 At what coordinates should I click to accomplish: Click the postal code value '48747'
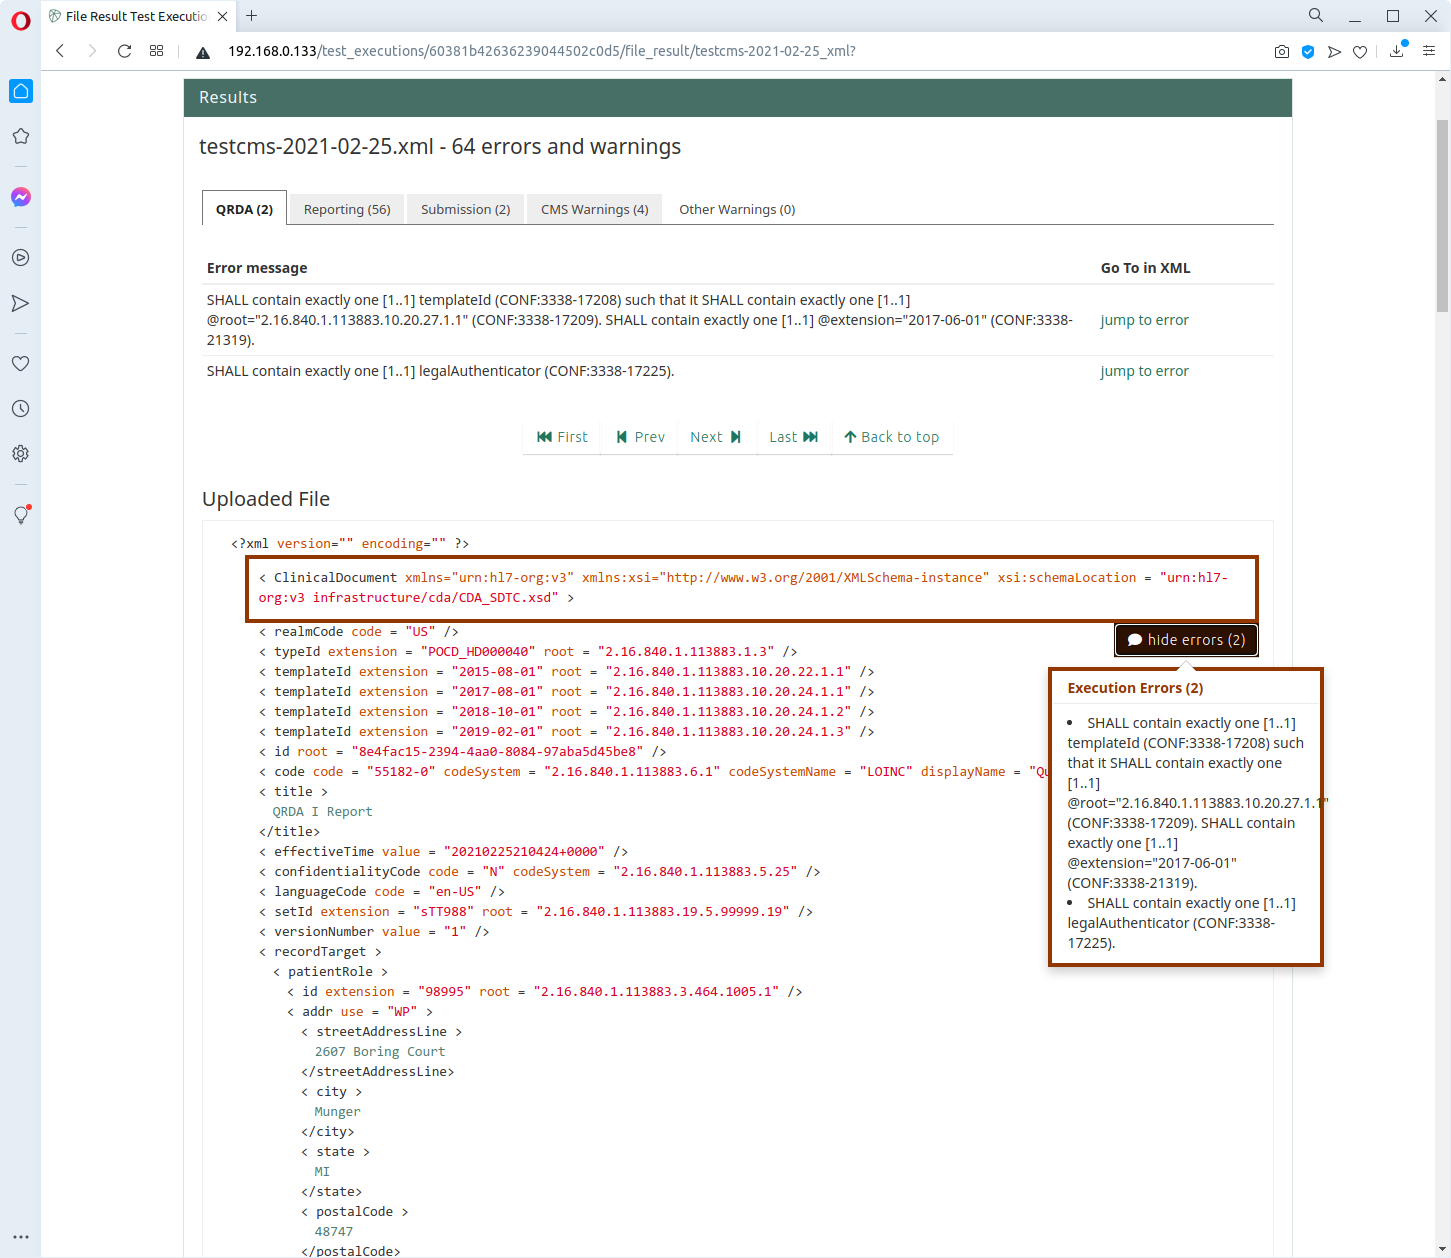(x=334, y=1232)
